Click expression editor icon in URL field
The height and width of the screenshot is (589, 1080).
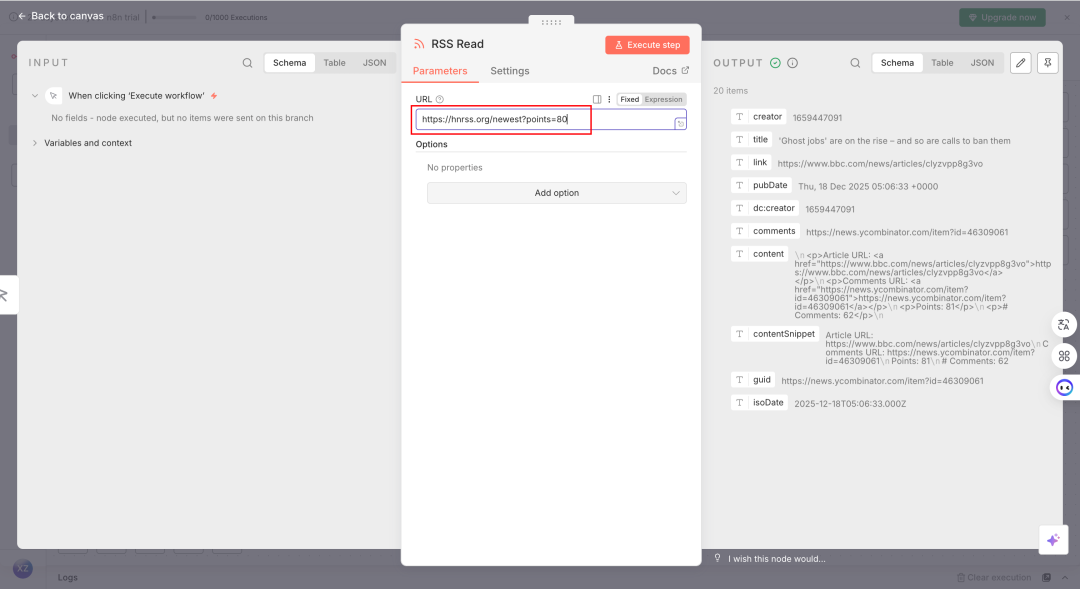click(681, 123)
